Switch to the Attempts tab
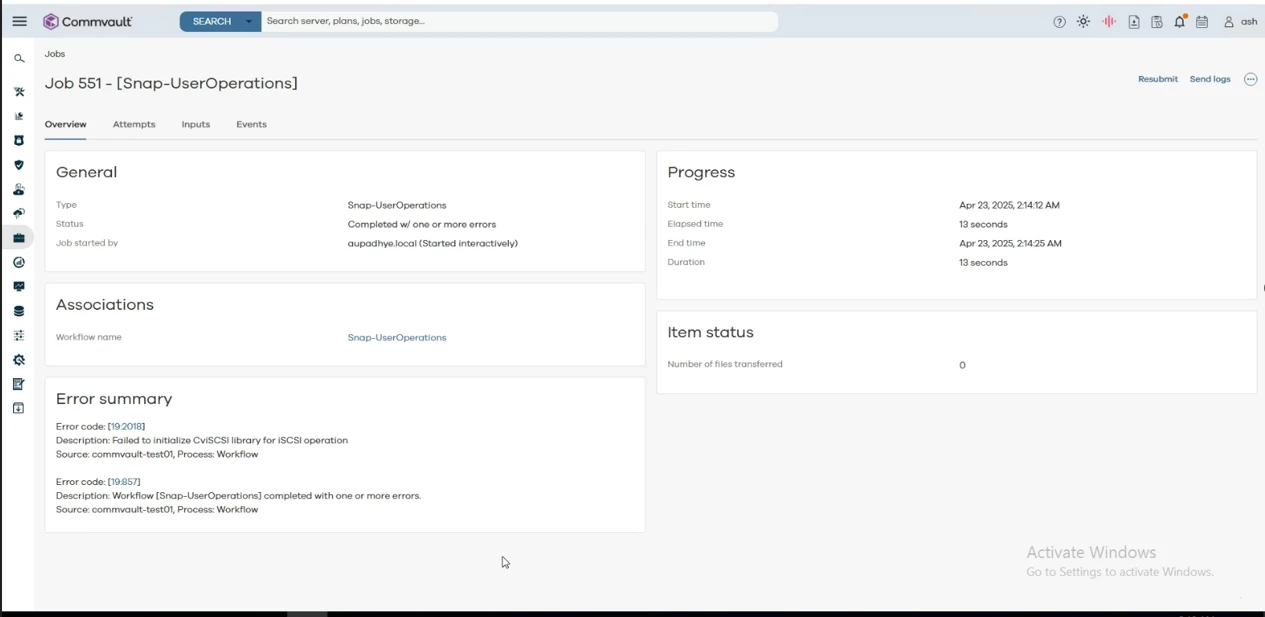This screenshot has height=617, width=1265. coord(134,125)
